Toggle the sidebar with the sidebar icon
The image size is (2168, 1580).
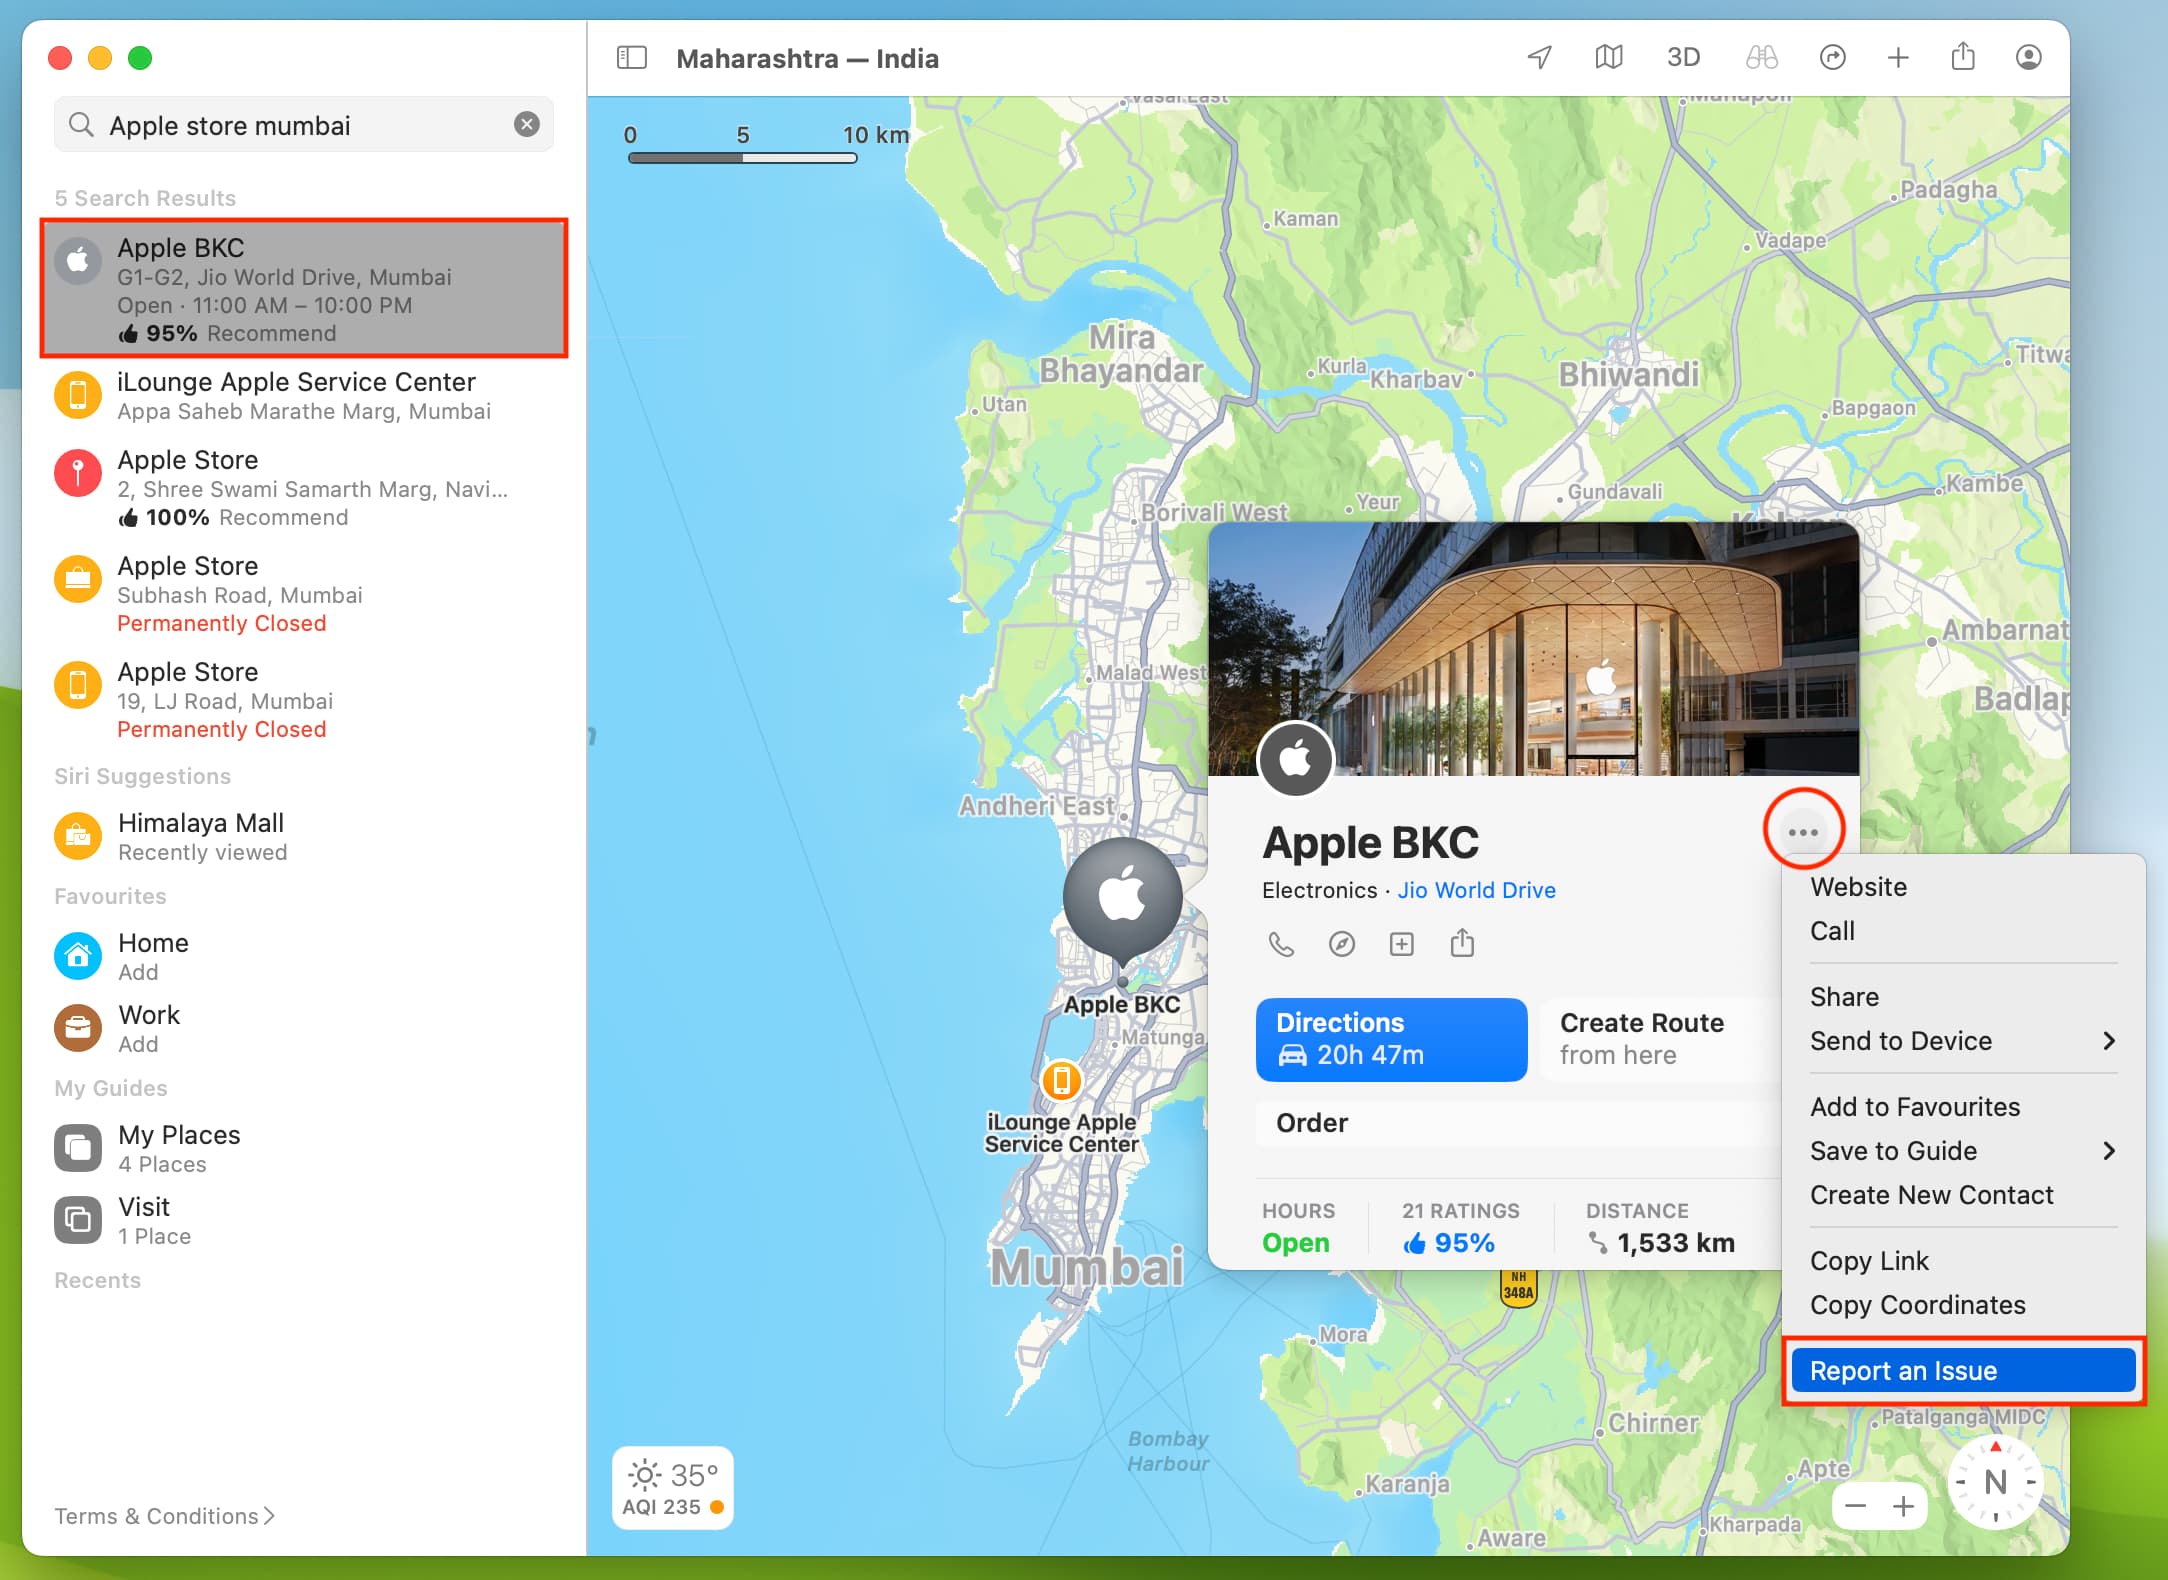coord(632,58)
